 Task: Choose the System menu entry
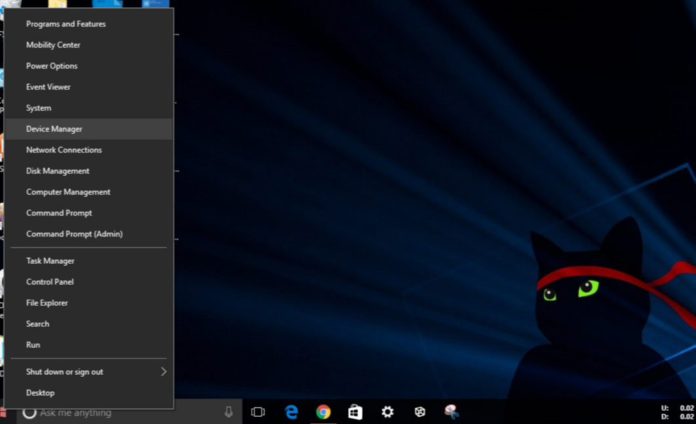[89, 108]
